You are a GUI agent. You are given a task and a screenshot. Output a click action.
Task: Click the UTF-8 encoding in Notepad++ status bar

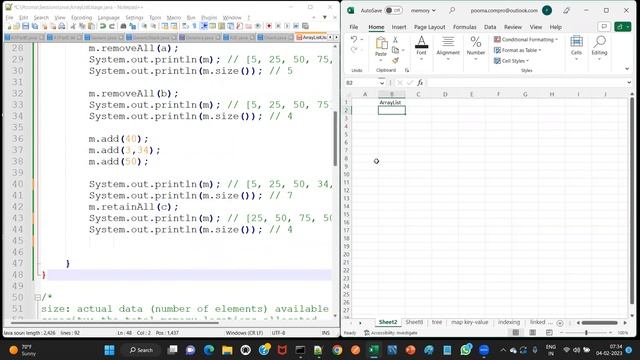(278, 333)
